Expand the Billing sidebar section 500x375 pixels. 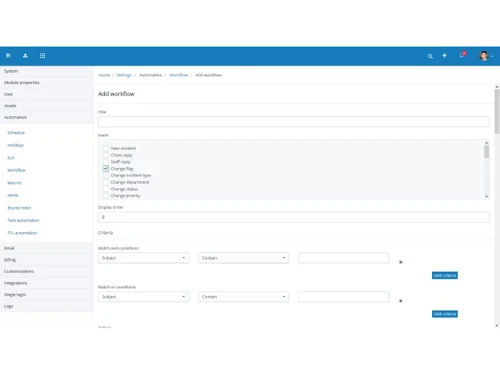click(46, 260)
